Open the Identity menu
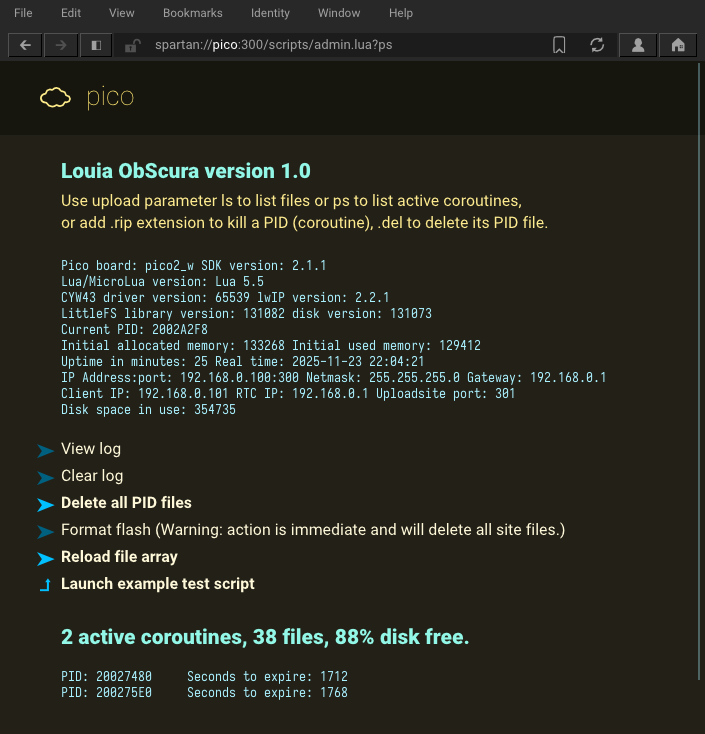This screenshot has width=705, height=734. tap(270, 13)
